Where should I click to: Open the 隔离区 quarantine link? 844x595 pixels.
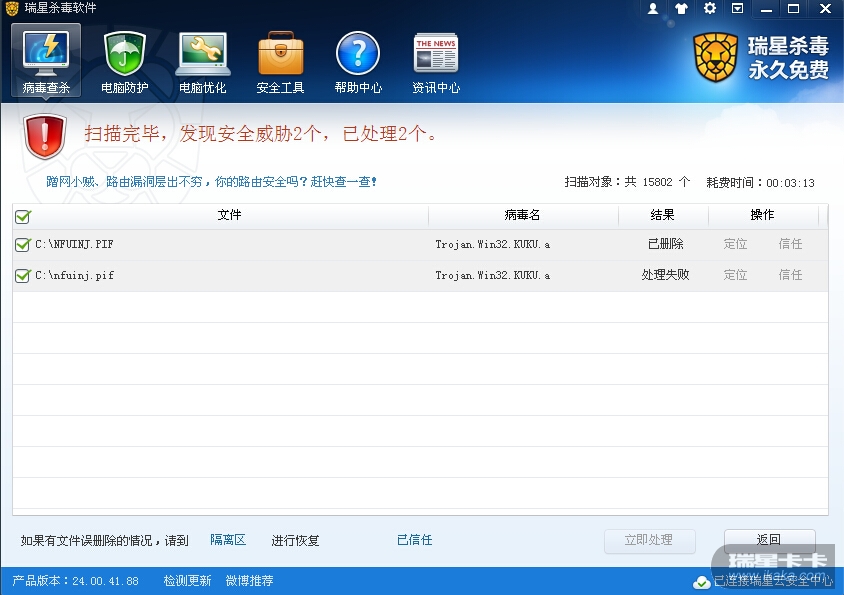tap(228, 540)
